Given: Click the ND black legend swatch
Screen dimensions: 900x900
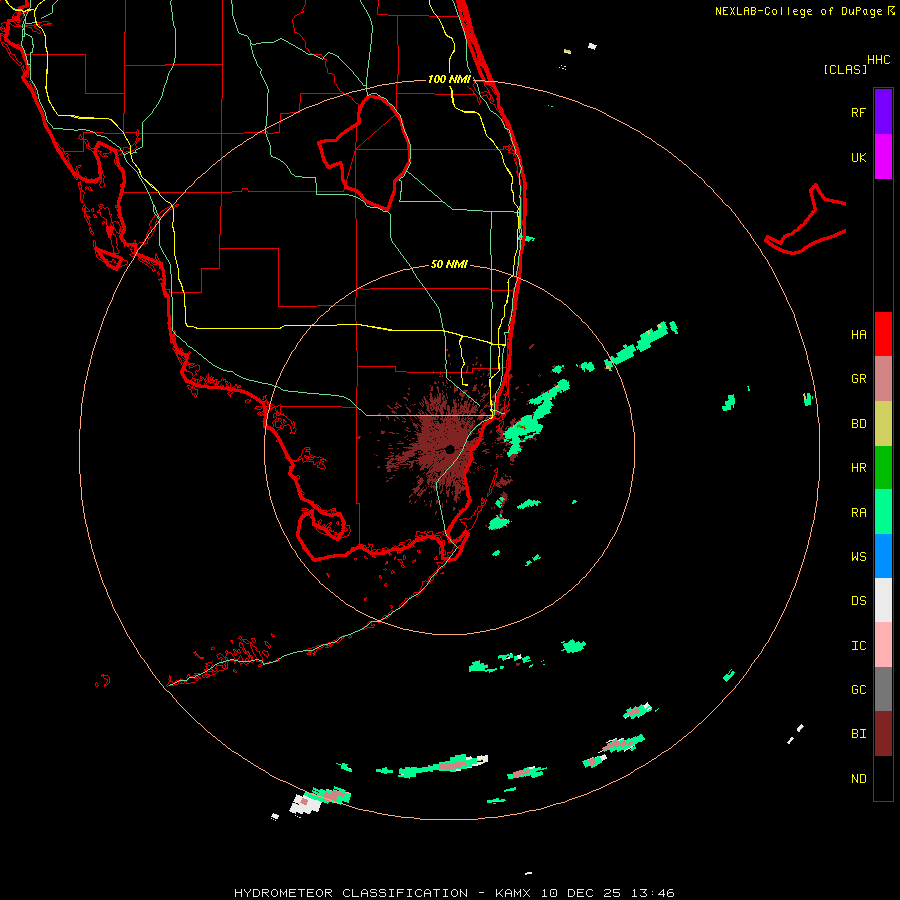Looking at the screenshot, I should click(x=883, y=778).
